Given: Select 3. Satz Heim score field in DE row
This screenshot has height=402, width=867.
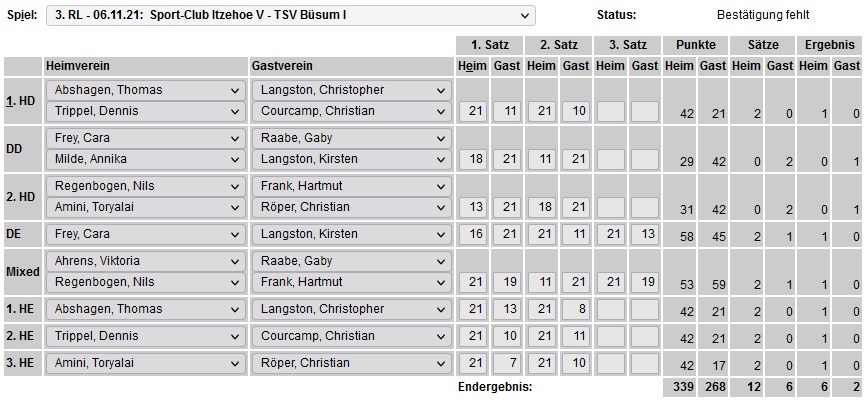Looking at the screenshot, I should click(610, 234).
